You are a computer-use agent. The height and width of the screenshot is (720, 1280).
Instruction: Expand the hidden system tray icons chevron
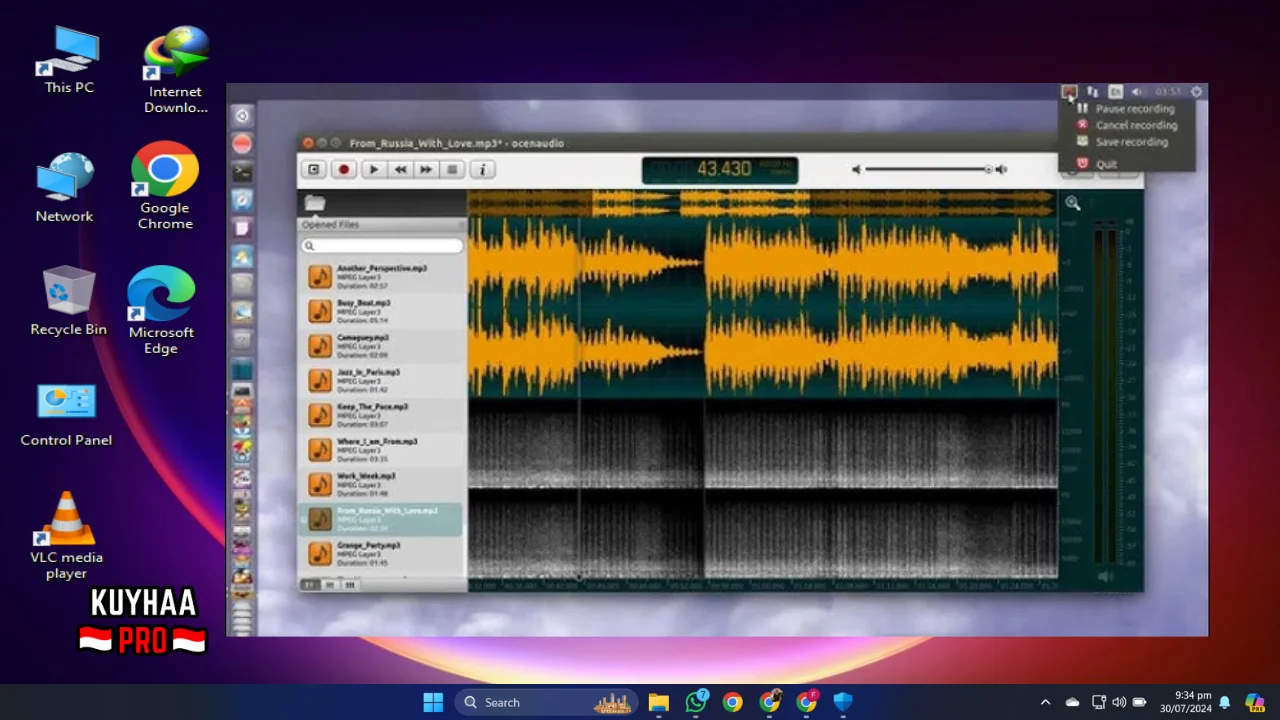coord(1045,702)
